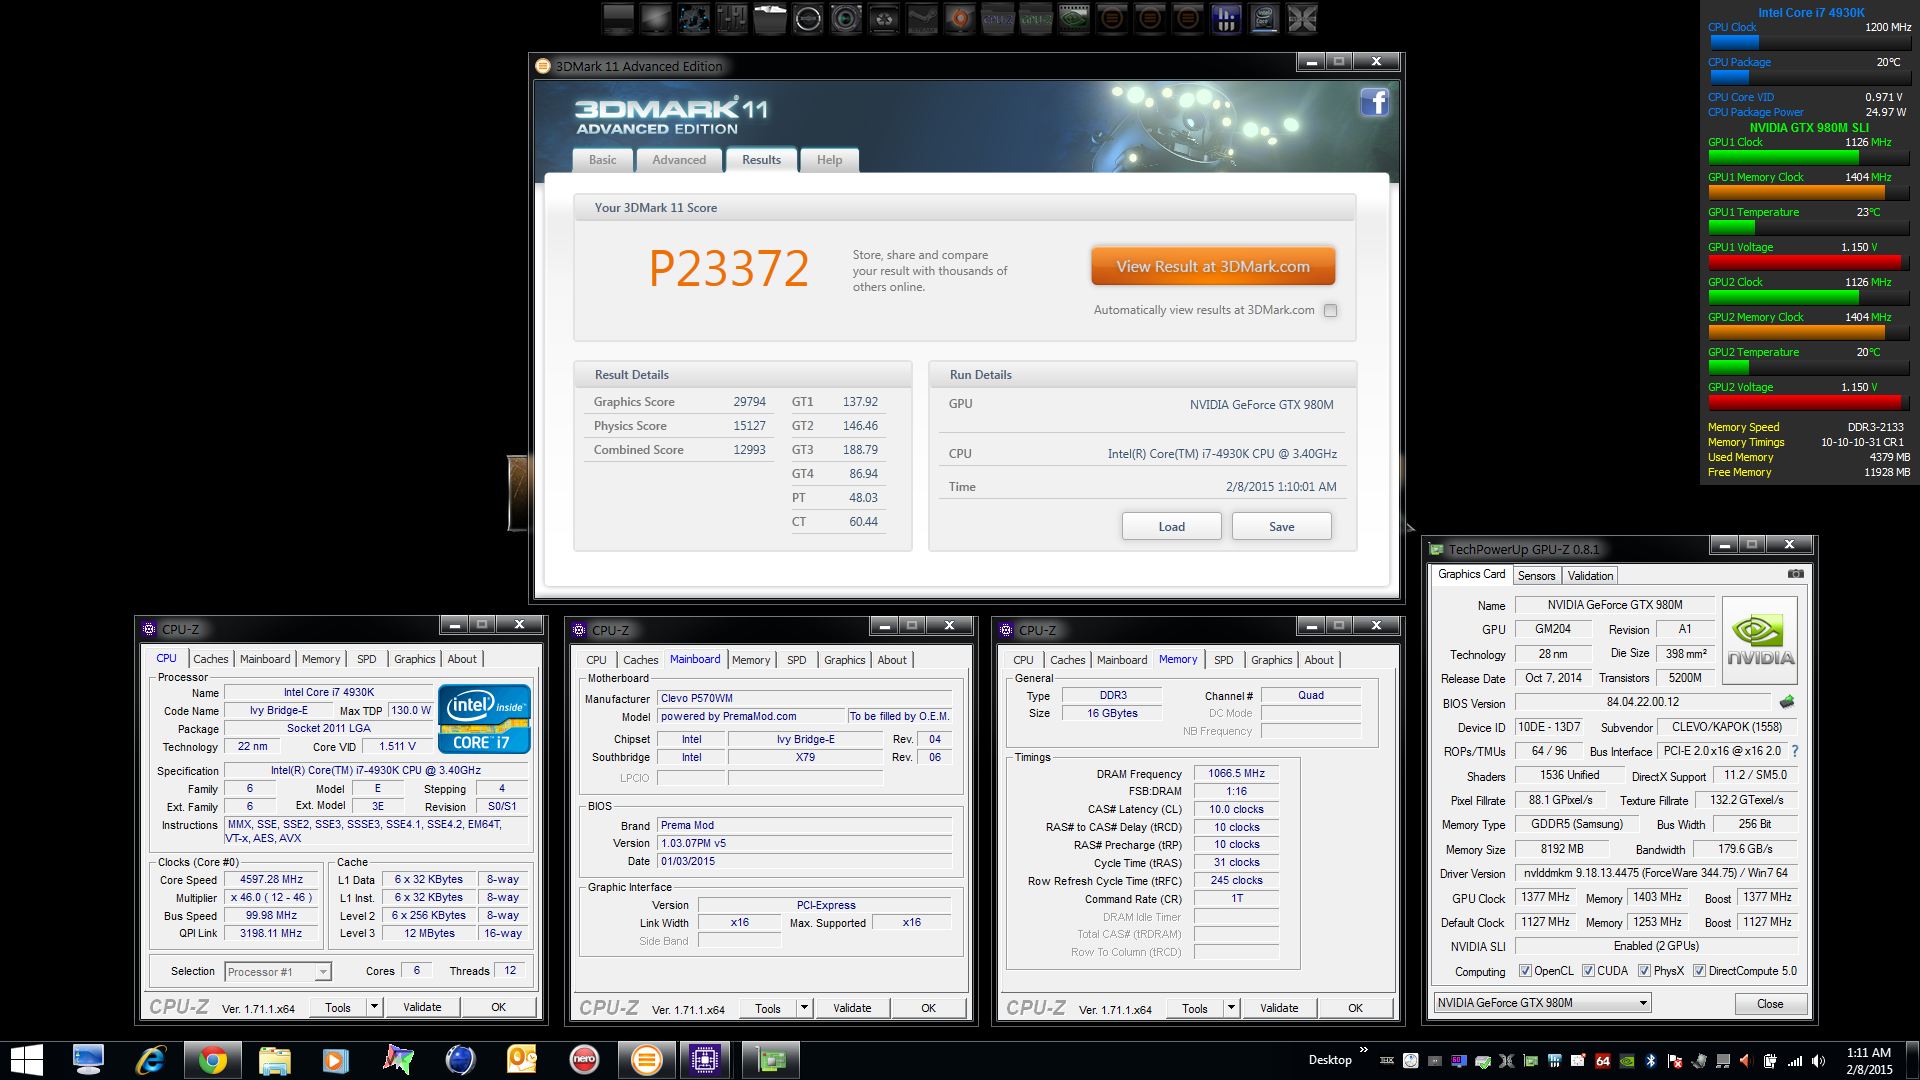Image resolution: width=1920 pixels, height=1080 pixels.
Task: Toggle the DirectCompute 5.0 checkbox
Action: tap(1699, 971)
